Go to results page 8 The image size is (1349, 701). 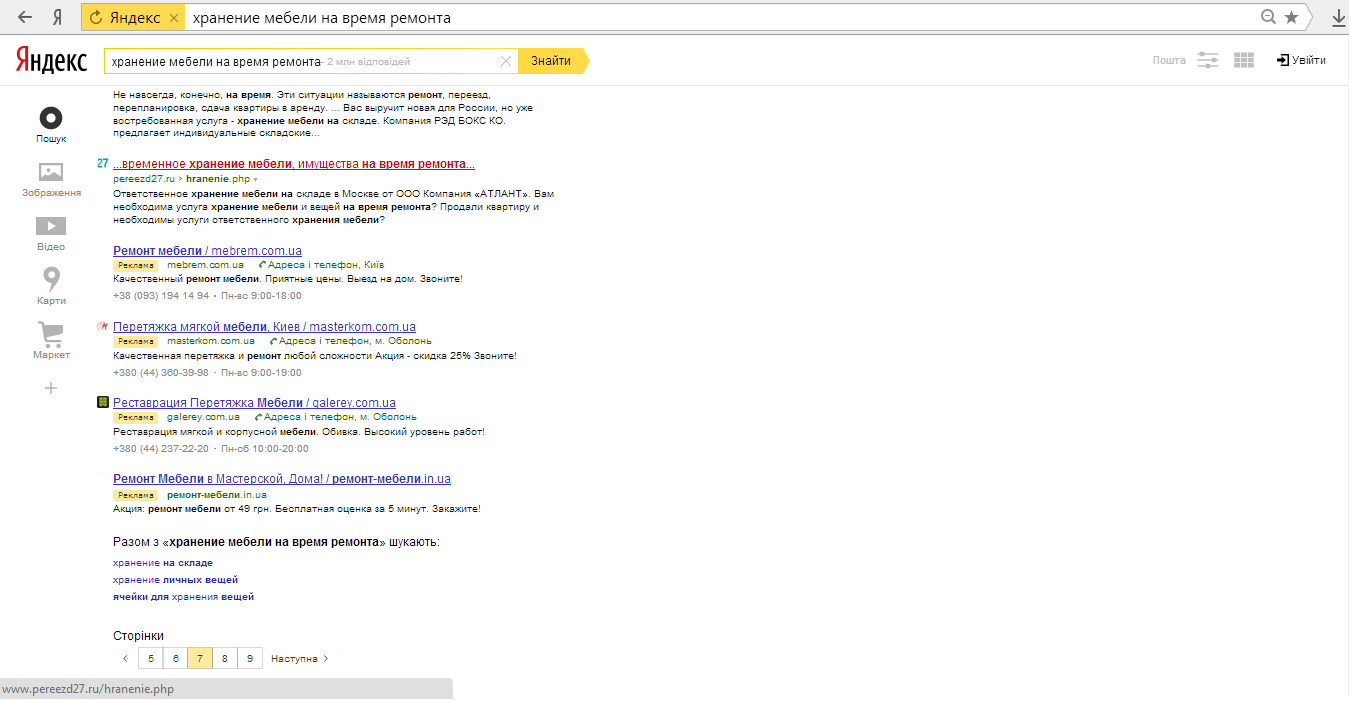point(225,659)
